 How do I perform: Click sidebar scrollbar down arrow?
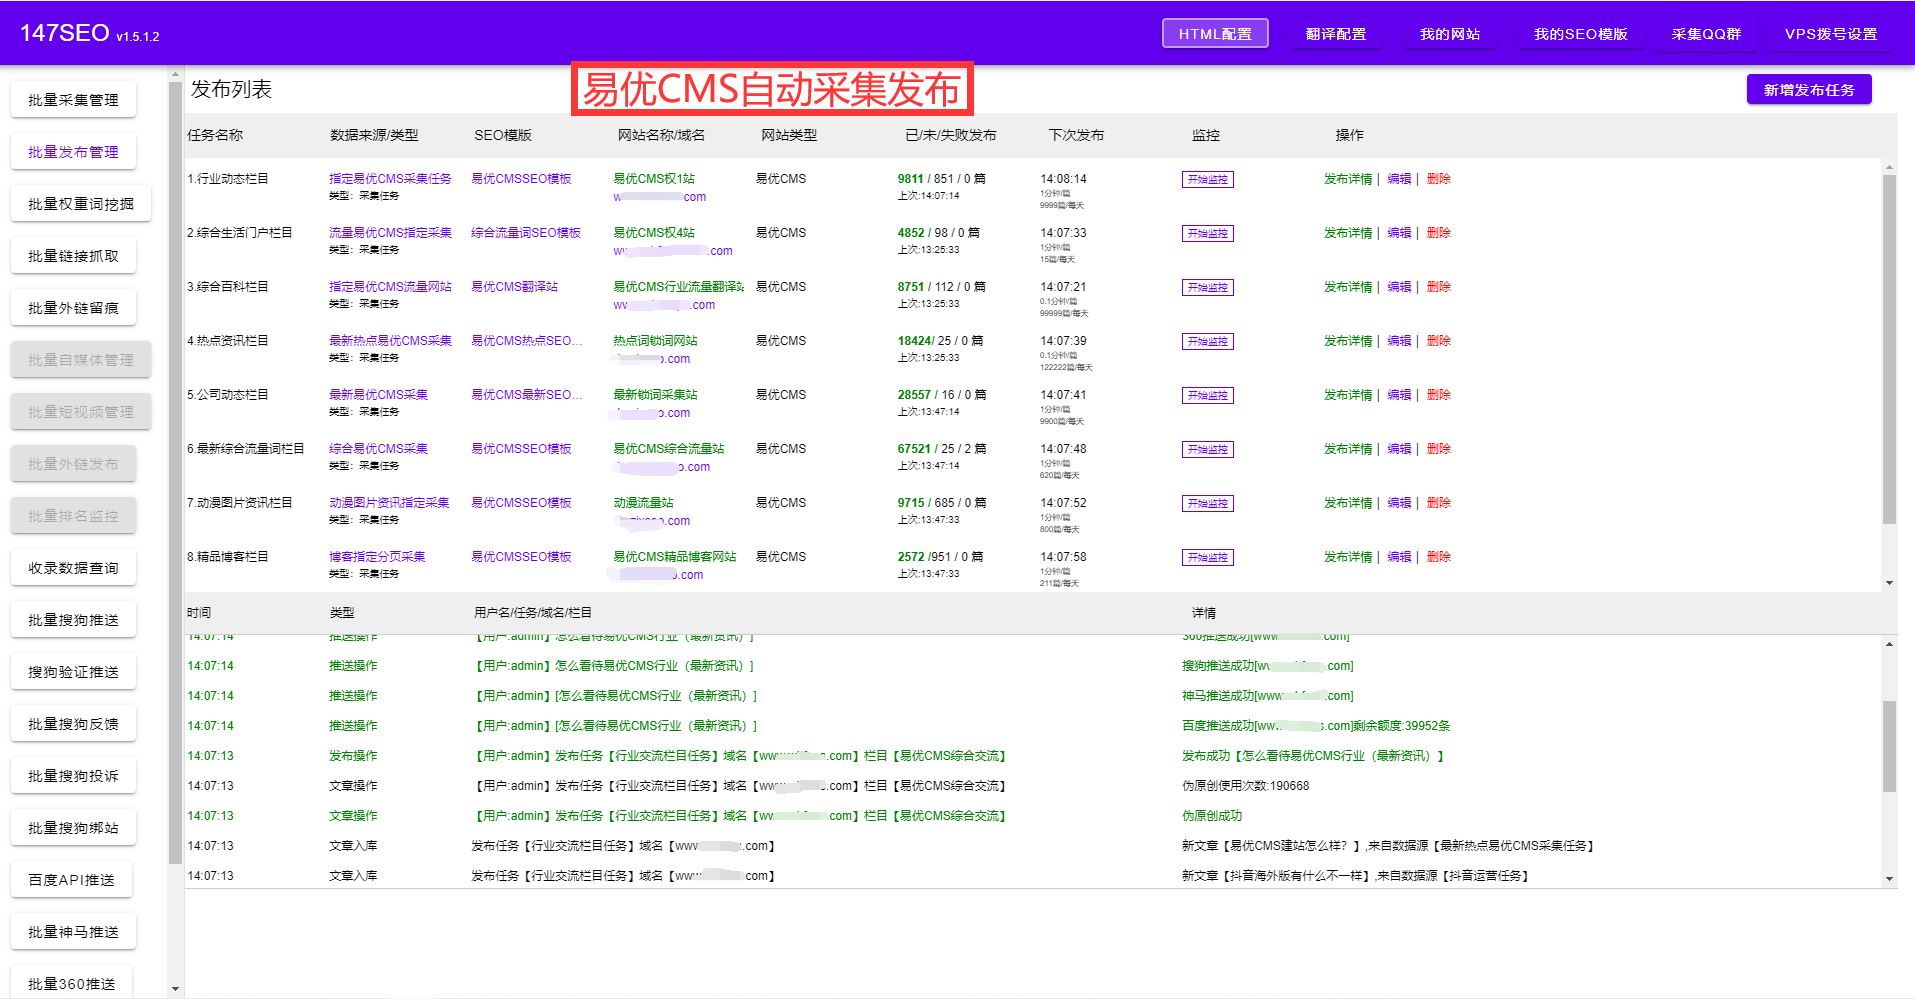[176, 989]
